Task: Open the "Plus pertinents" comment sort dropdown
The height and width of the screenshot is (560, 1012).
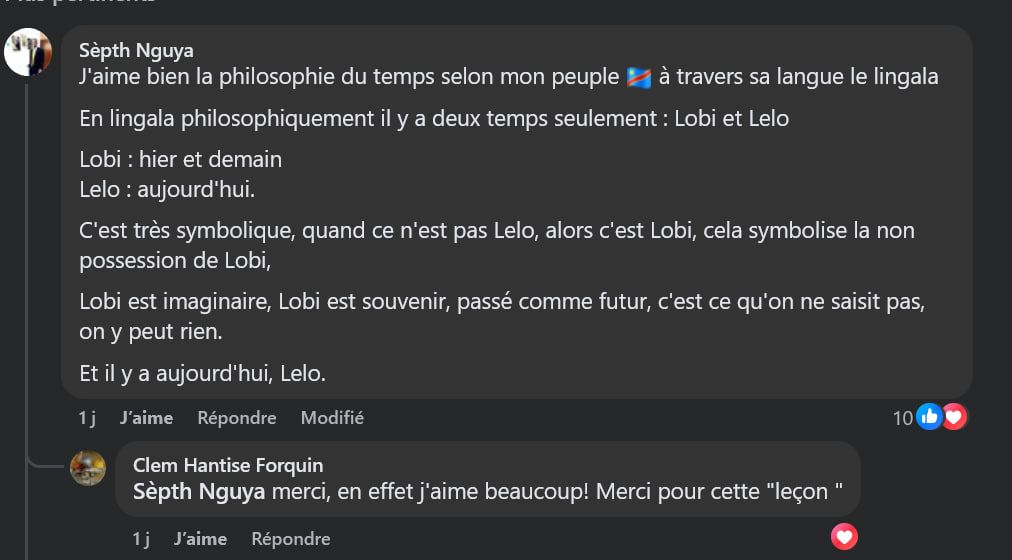Action: coord(80,3)
